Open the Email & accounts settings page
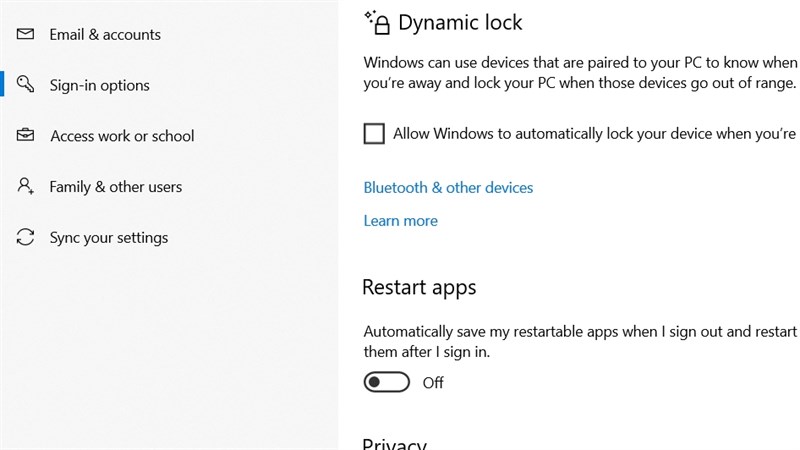 tap(105, 34)
